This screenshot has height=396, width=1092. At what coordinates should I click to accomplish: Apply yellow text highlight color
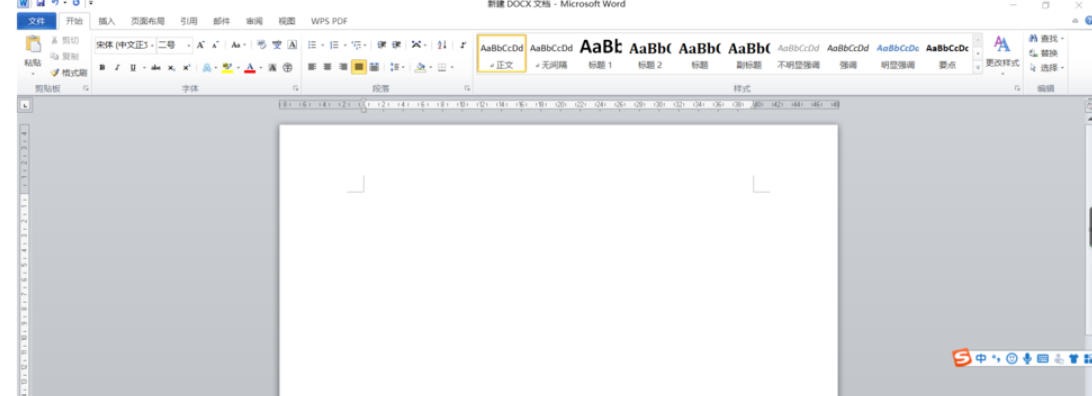(x=227, y=68)
